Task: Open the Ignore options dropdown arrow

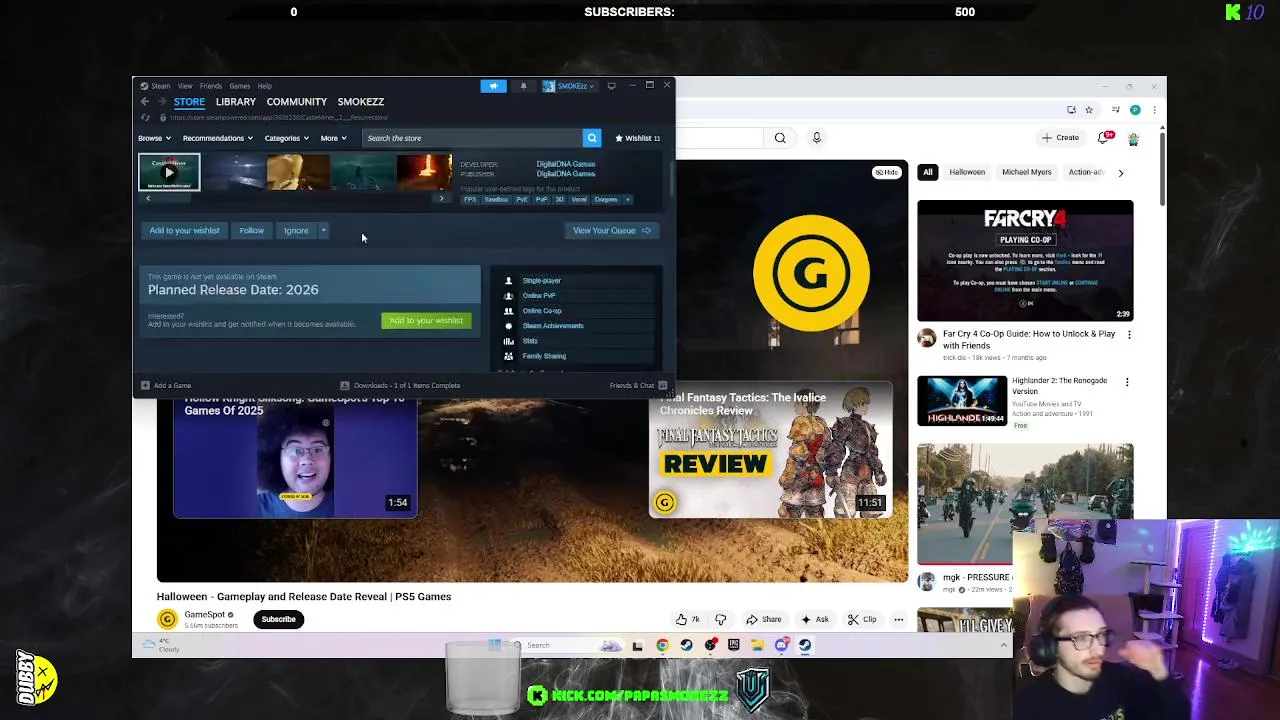Action: 323,231
